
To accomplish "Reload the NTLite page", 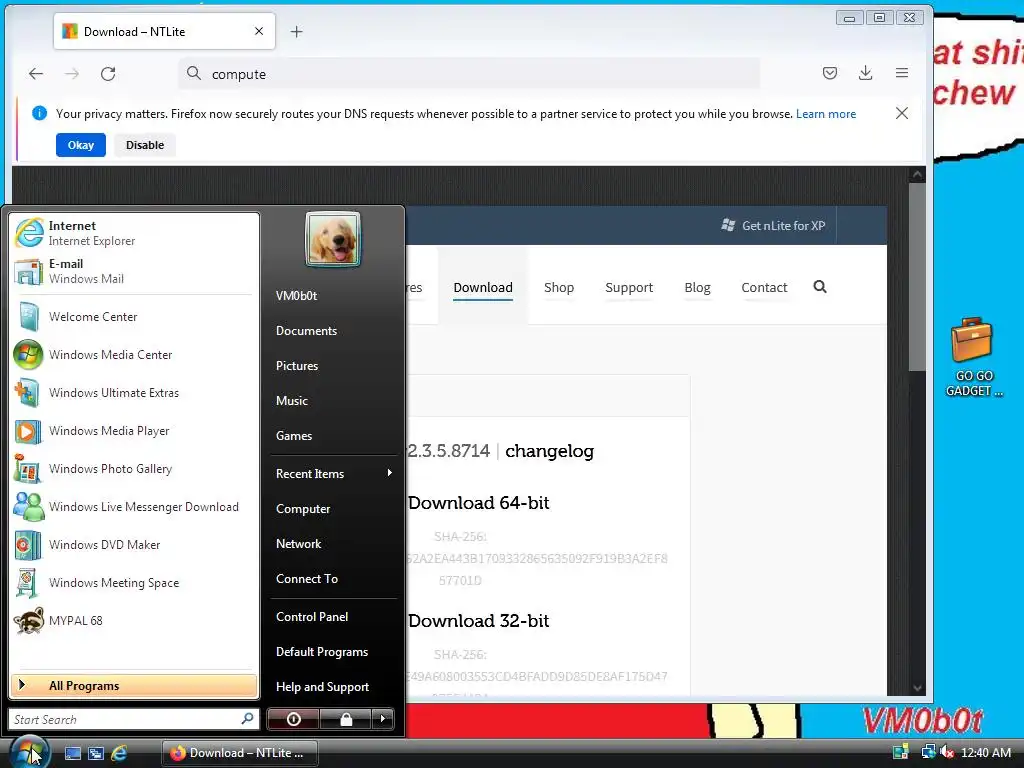I will pyautogui.click(x=108, y=74).
